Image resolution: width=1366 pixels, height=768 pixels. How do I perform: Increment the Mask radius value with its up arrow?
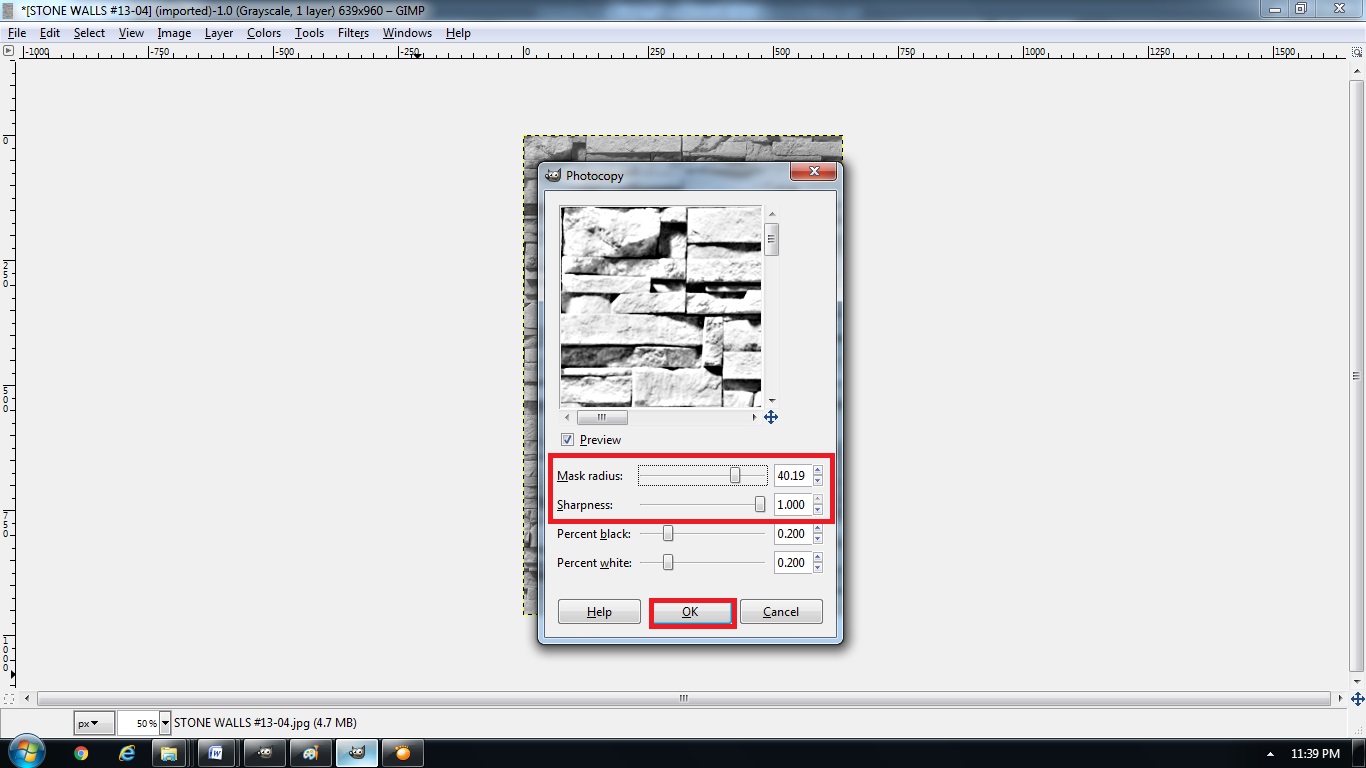click(x=817, y=470)
